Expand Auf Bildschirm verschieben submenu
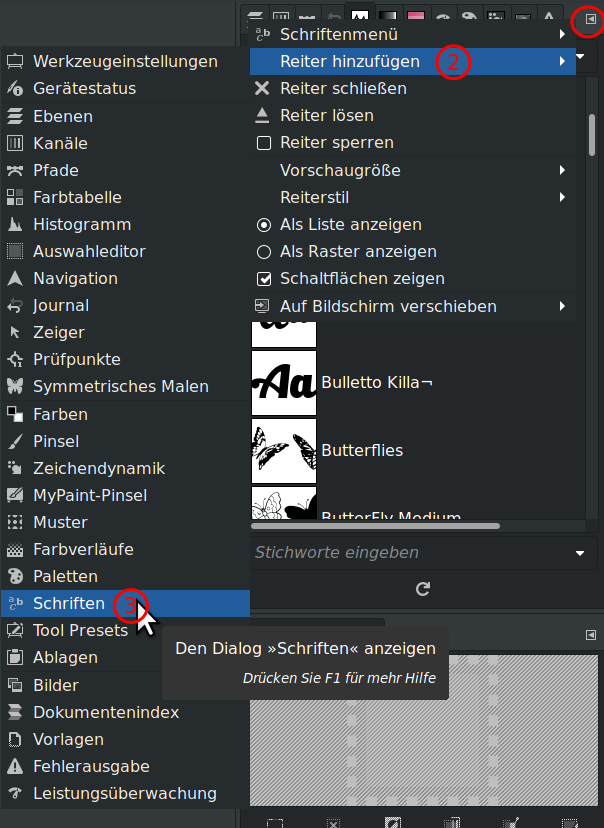Screen dimensions: 604x828 [x=412, y=306]
